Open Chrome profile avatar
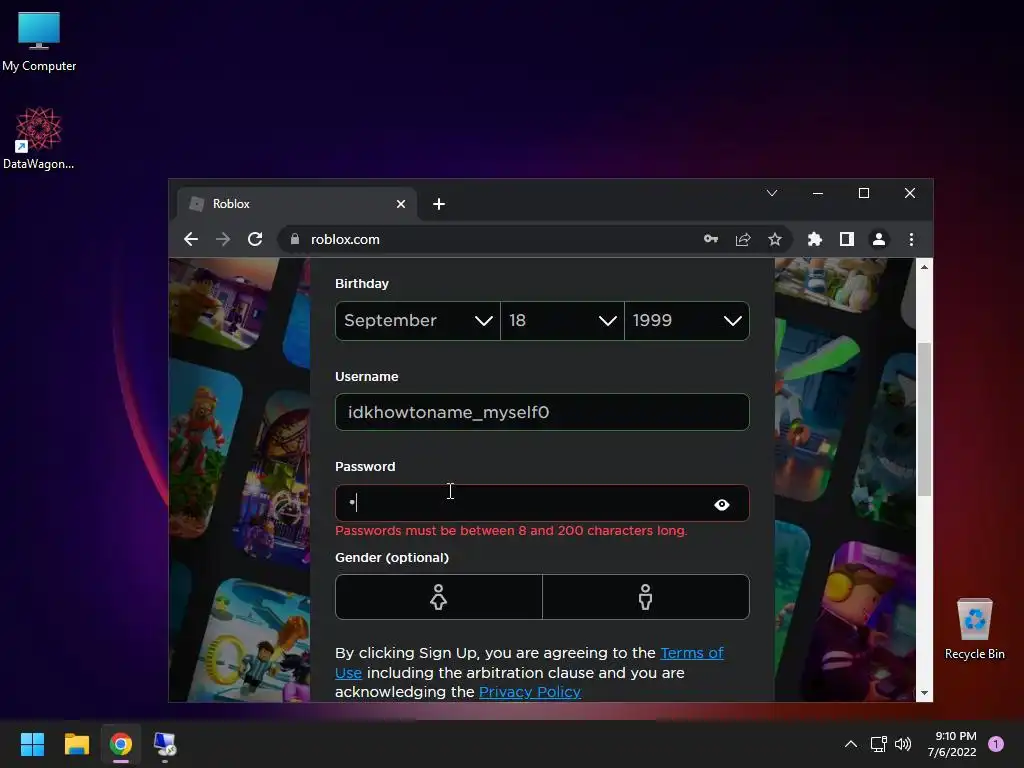 tap(879, 240)
